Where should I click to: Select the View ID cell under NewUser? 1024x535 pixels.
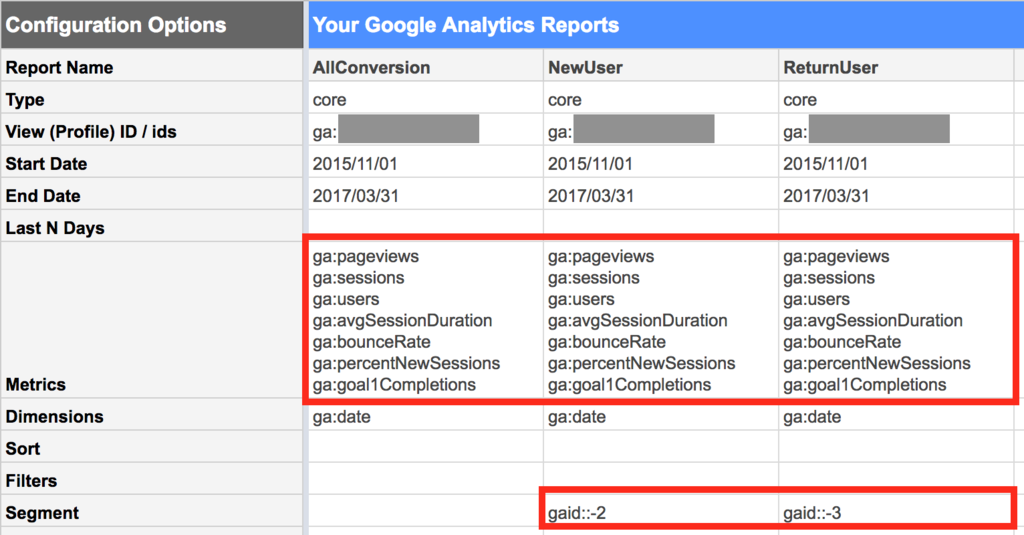pyautogui.click(x=660, y=131)
